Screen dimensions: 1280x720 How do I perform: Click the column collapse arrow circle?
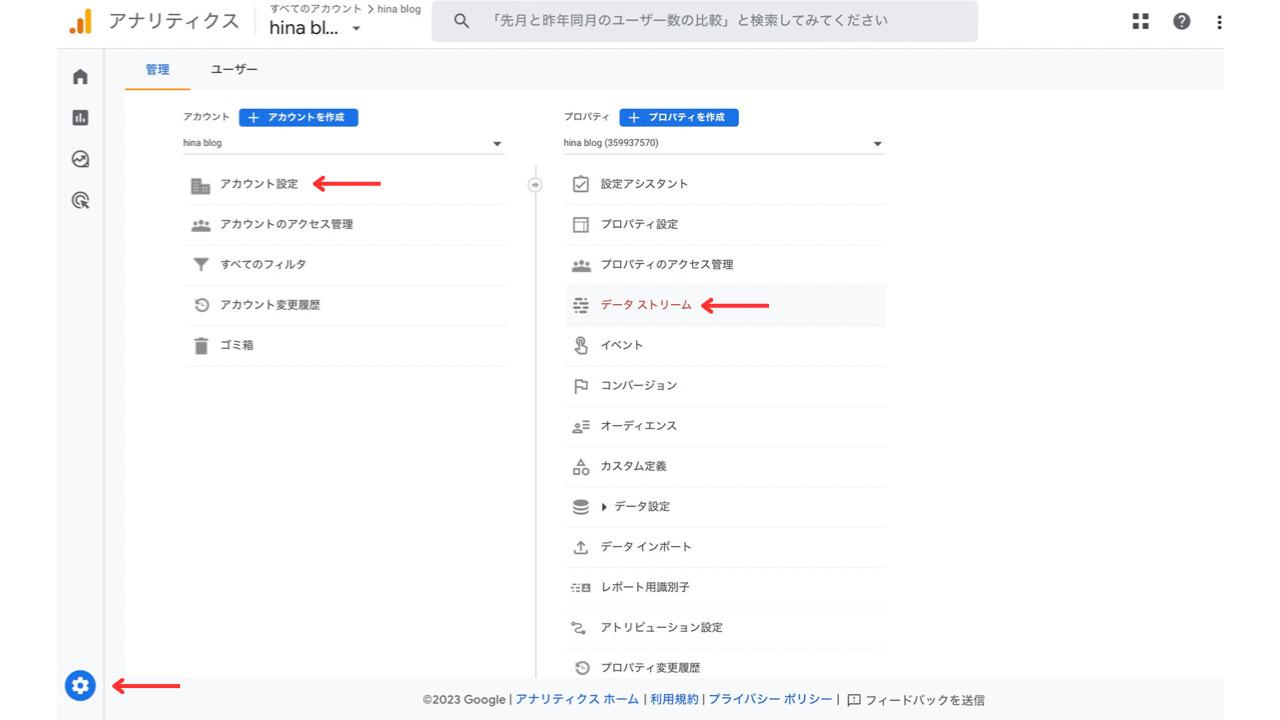pyautogui.click(x=535, y=184)
